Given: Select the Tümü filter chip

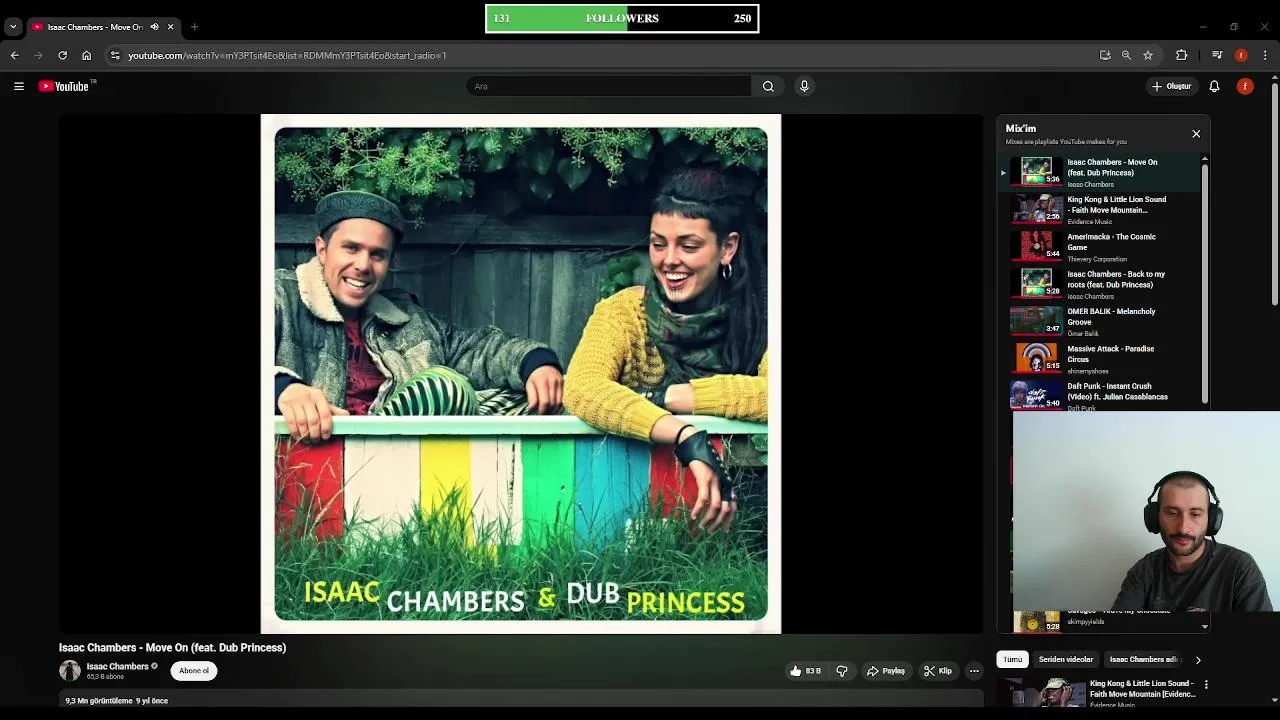Looking at the screenshot, I should coord(1013,660).
